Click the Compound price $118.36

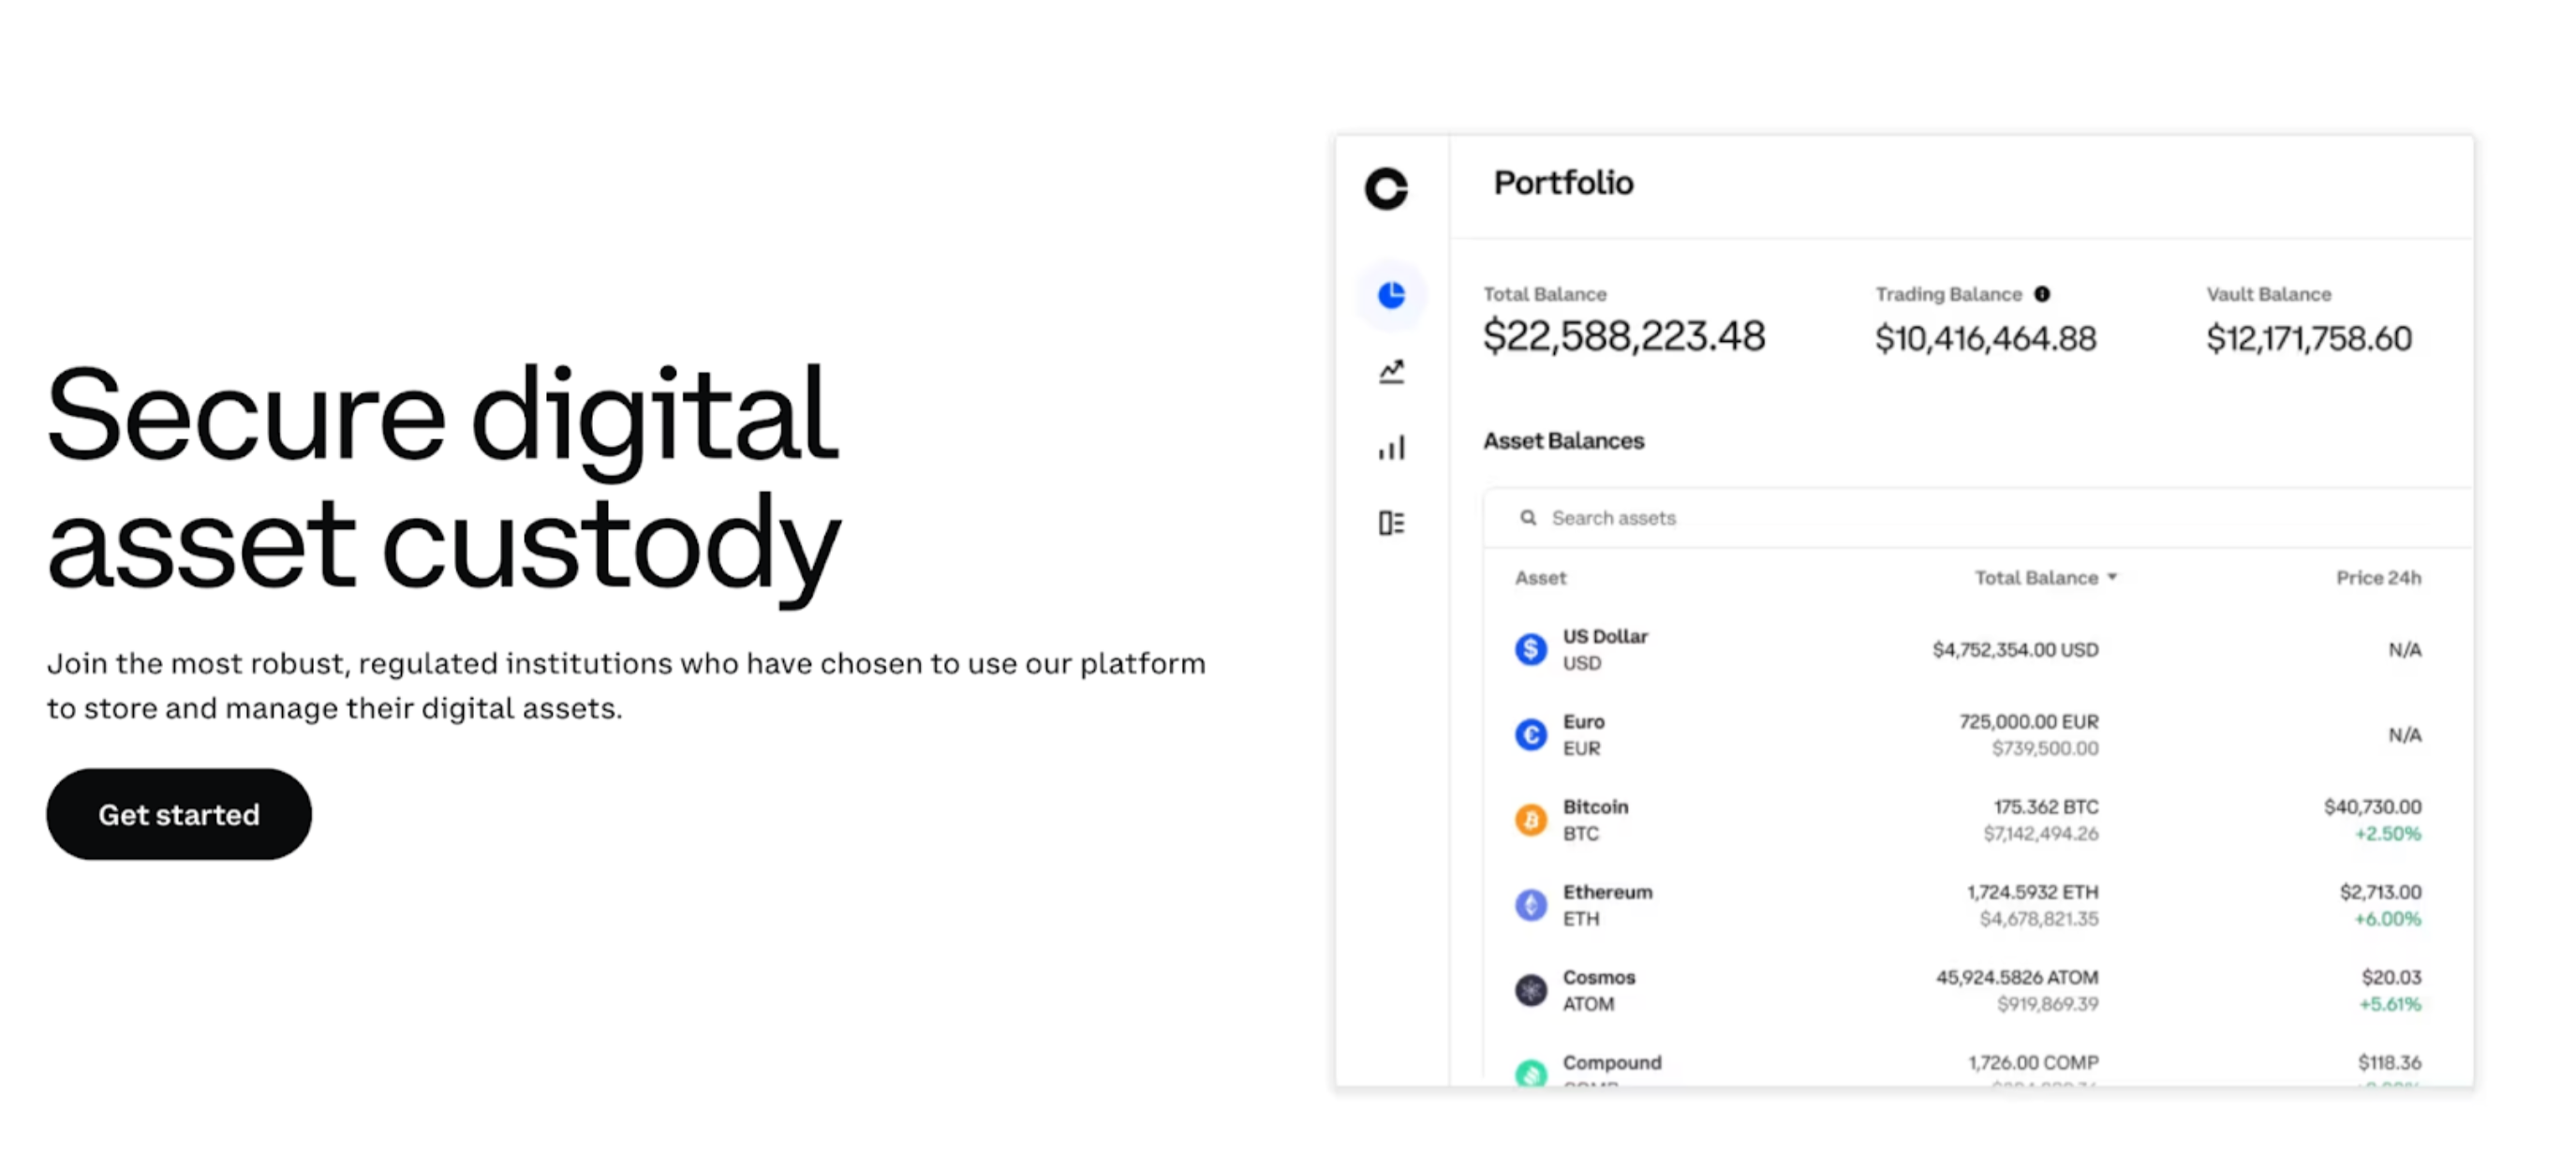pos(2389,1062)
